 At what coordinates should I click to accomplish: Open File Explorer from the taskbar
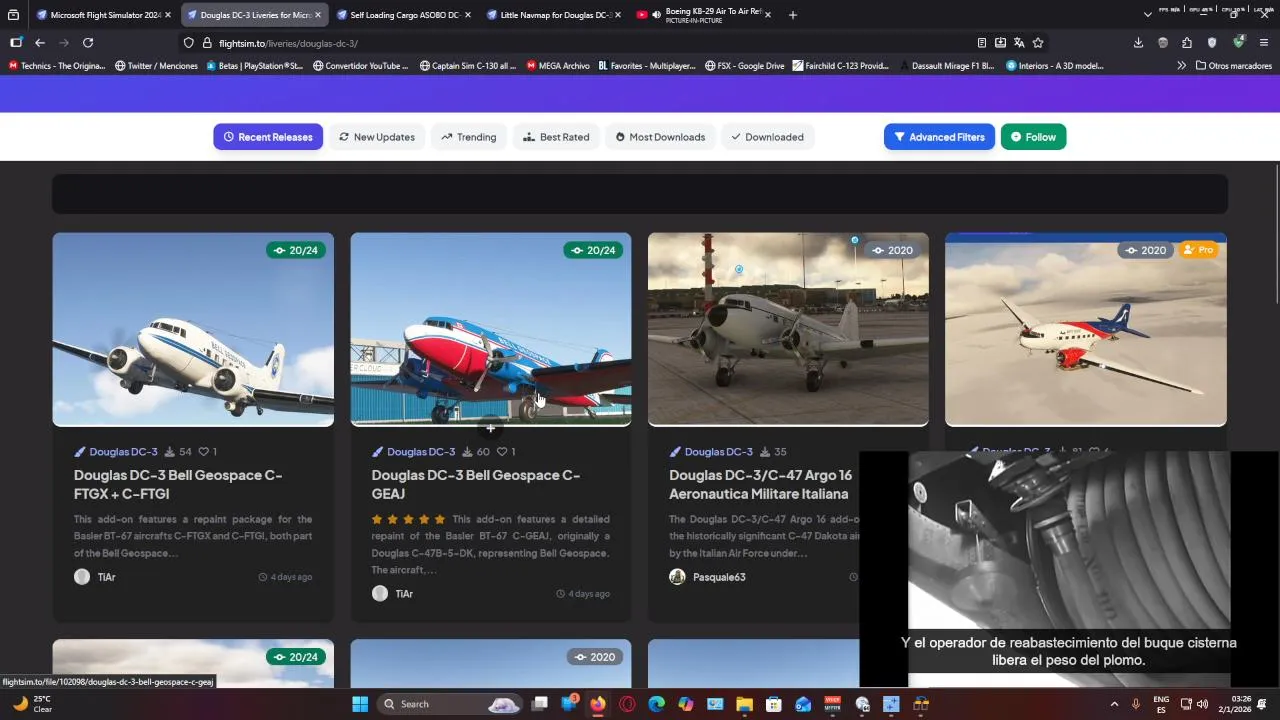(x=744, y=704)
